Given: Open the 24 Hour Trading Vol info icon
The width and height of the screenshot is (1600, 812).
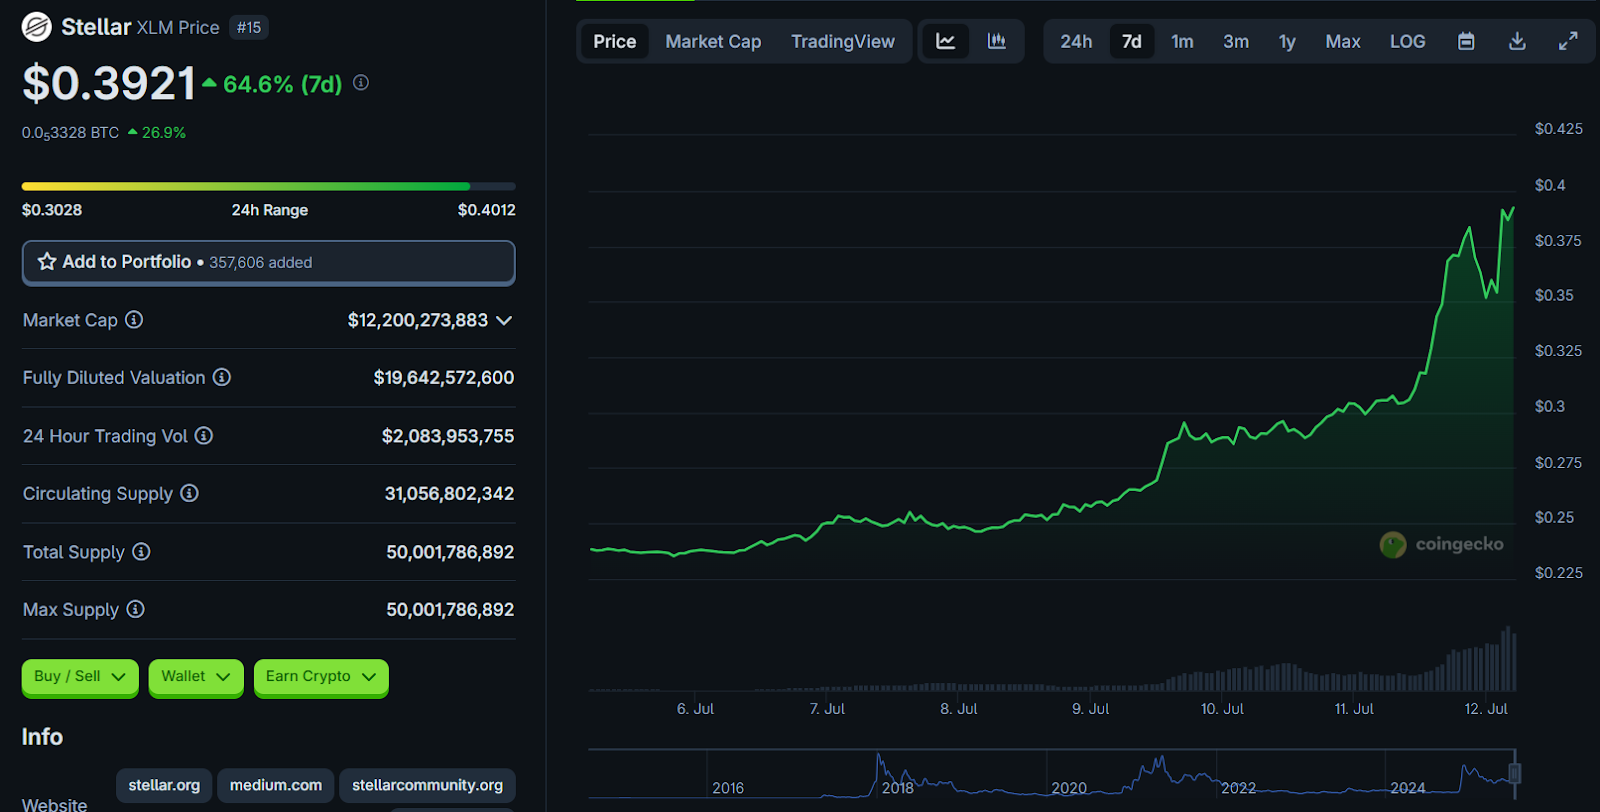Looking at the screenshot, I should pos(204,436).
